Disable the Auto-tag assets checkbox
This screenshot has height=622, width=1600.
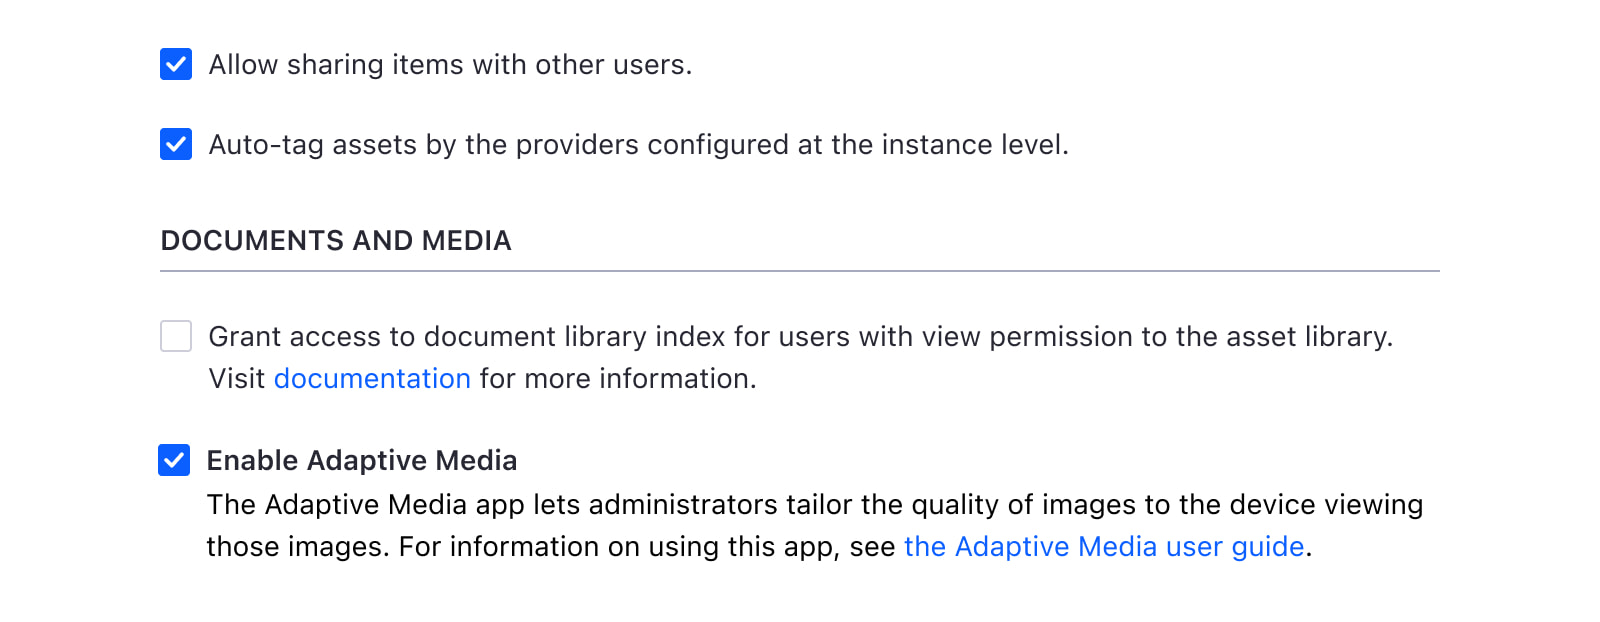click(x=176, y=144)
